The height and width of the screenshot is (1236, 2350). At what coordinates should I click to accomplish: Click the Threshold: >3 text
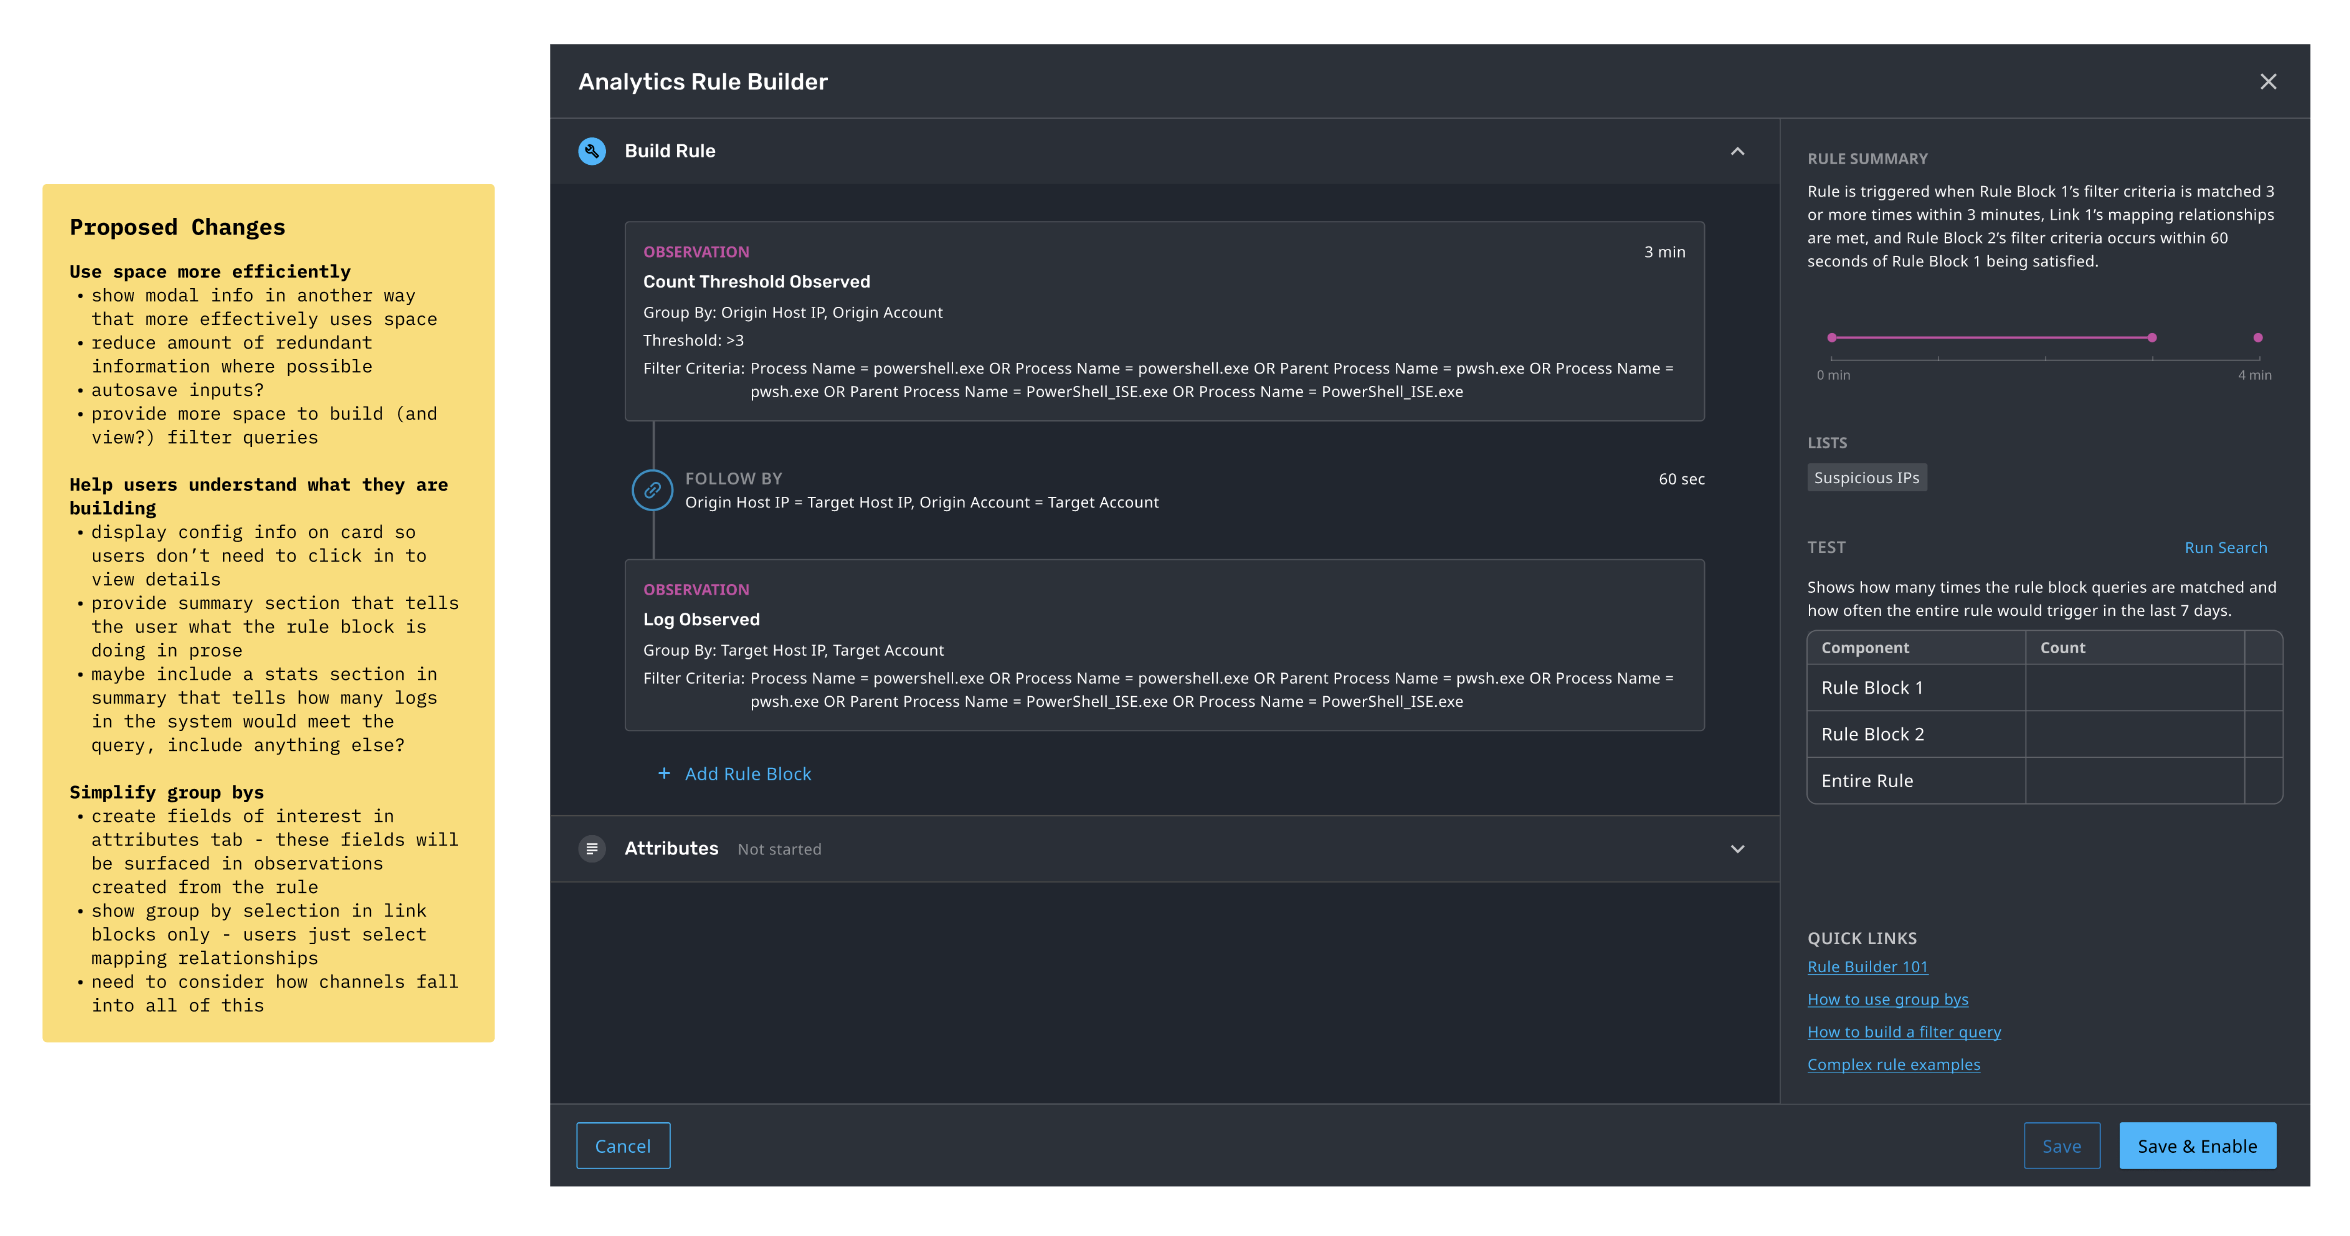pyautogui.click(x=694, y=341)
